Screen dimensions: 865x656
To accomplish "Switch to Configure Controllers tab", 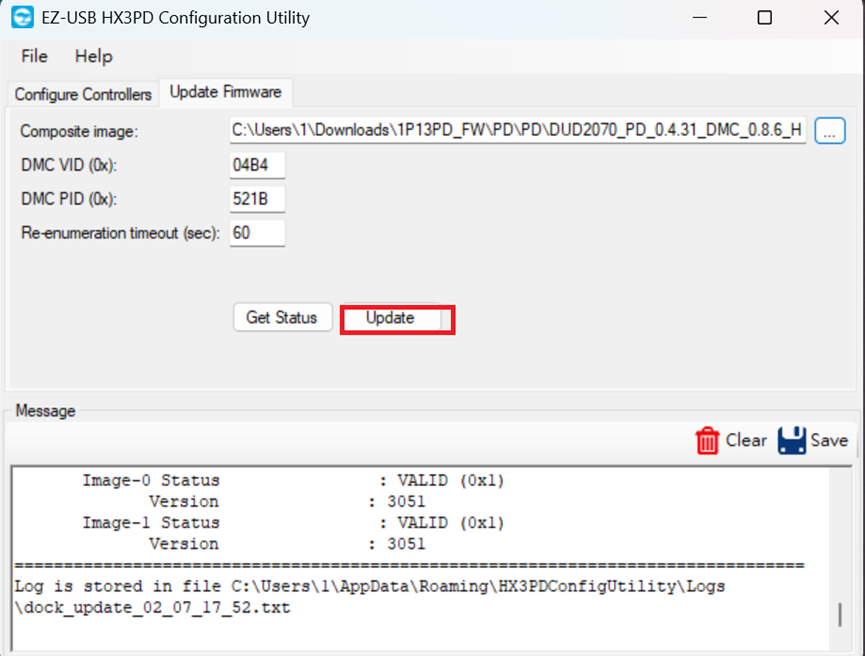I will [83, 94].
